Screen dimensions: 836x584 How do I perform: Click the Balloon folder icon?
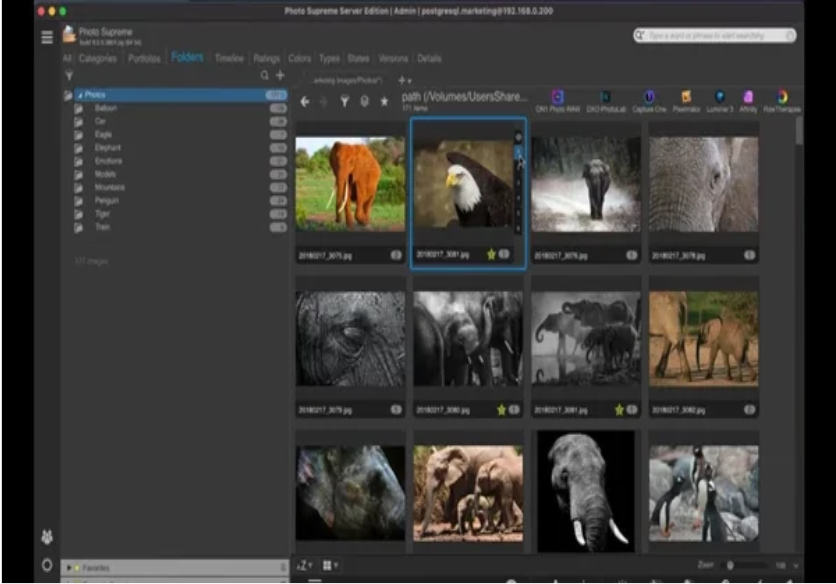point(78,108)
